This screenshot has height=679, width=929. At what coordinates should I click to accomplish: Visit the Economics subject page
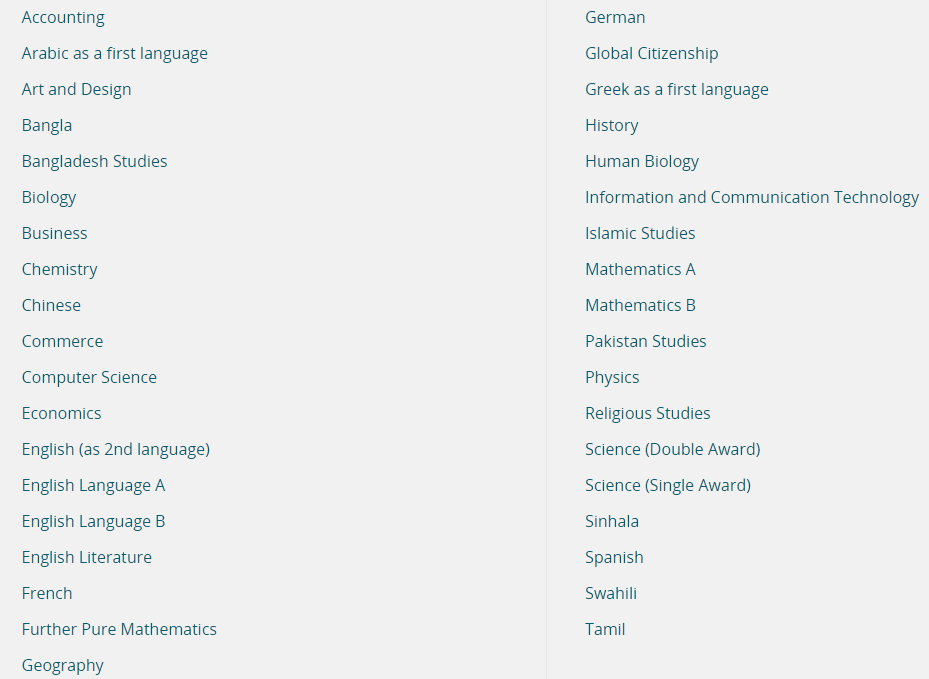tap(62, 414)
